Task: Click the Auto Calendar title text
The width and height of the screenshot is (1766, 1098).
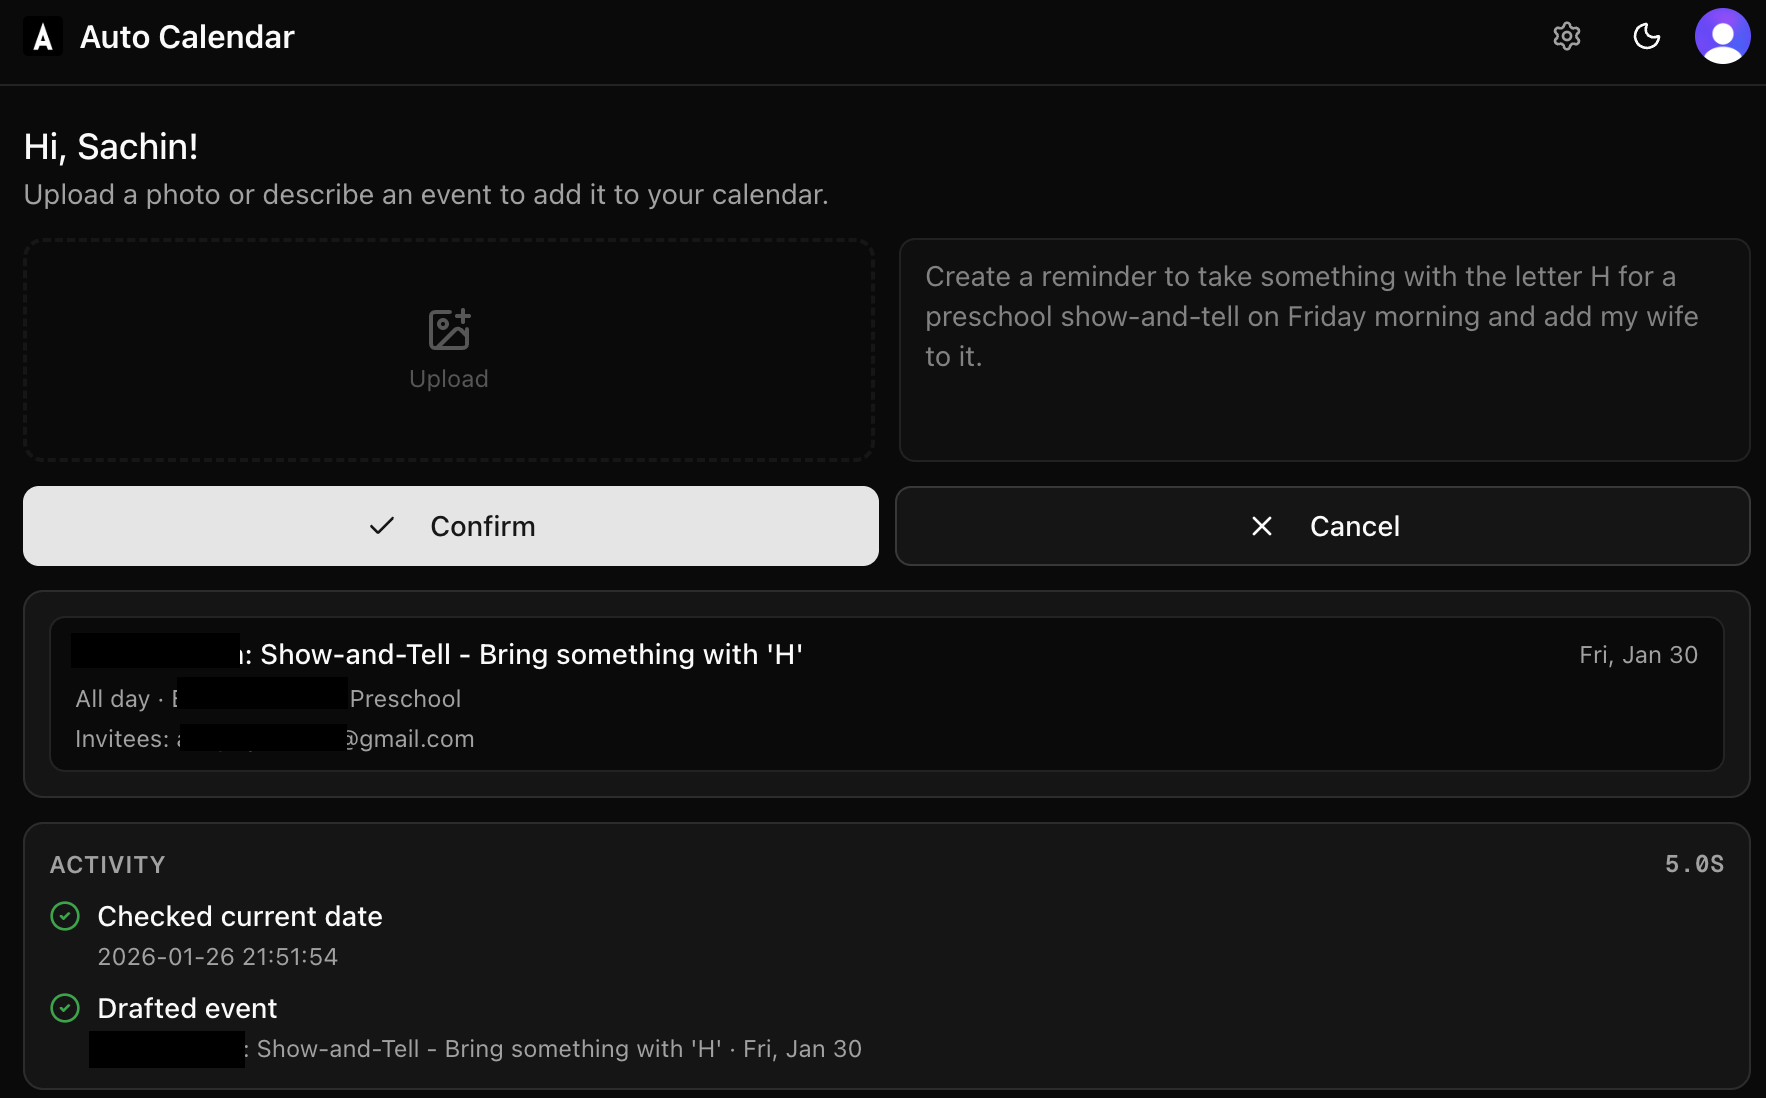Action: click(187, 37)
